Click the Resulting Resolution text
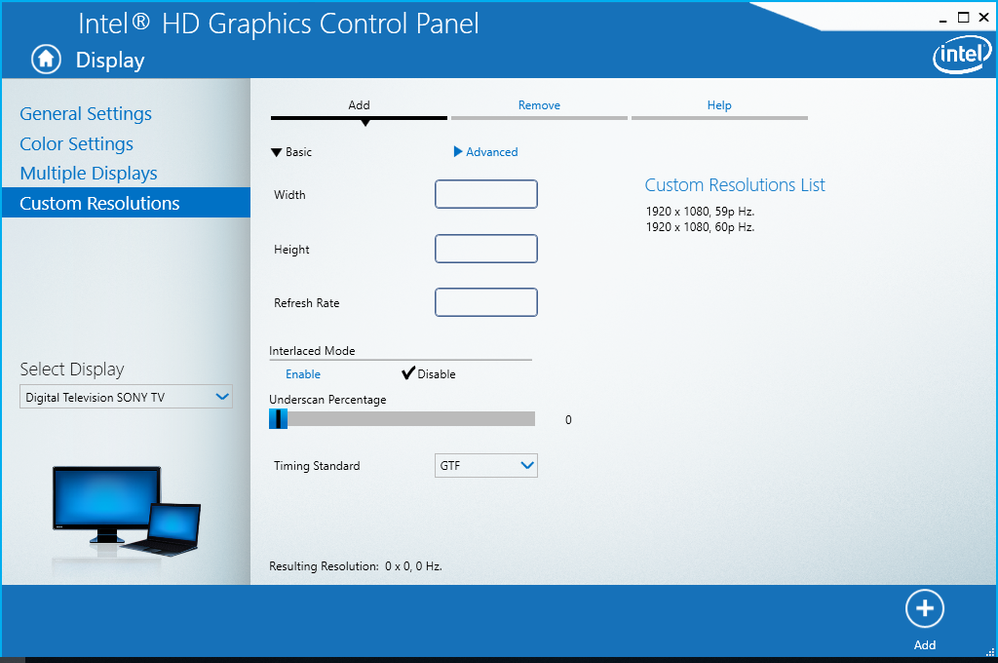 [x=355, y=566]
